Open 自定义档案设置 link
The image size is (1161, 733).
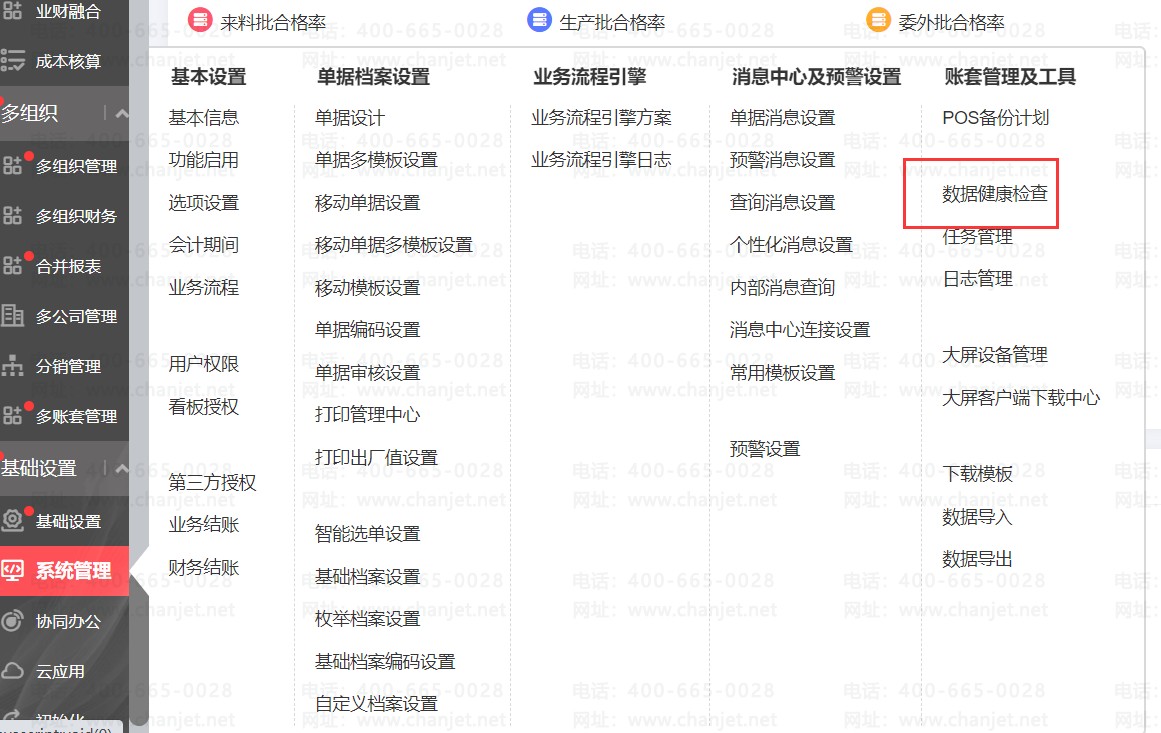376,704
